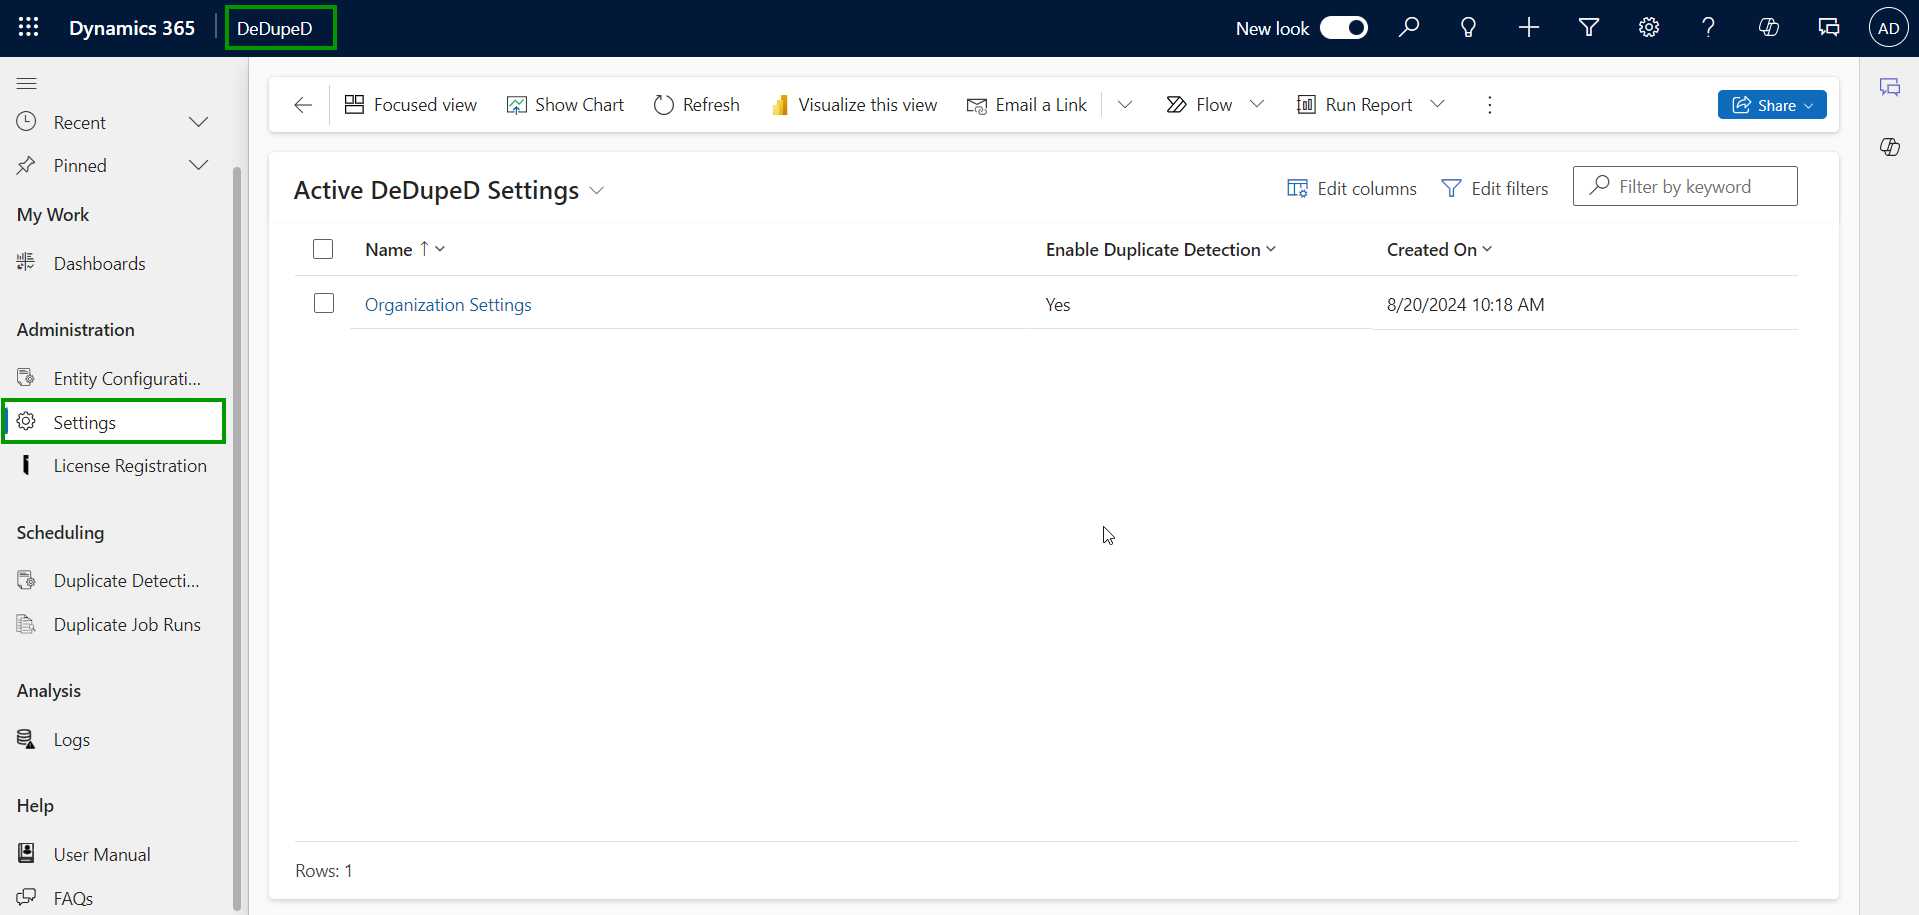Toggle the New look switch
This screenshot has width=1919, height=915.
1343,28
